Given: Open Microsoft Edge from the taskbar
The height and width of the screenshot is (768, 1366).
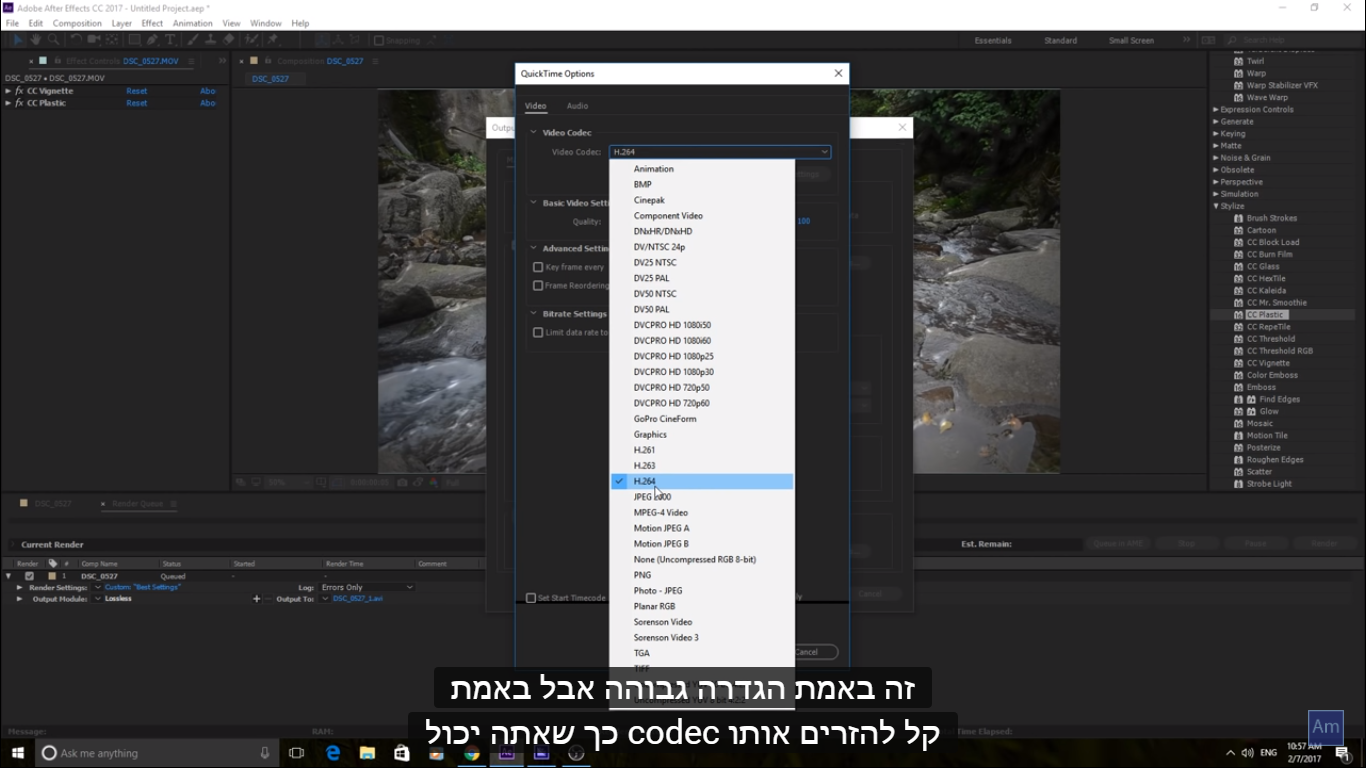Looking at the screenshot, I should click(x=333, y=753).
